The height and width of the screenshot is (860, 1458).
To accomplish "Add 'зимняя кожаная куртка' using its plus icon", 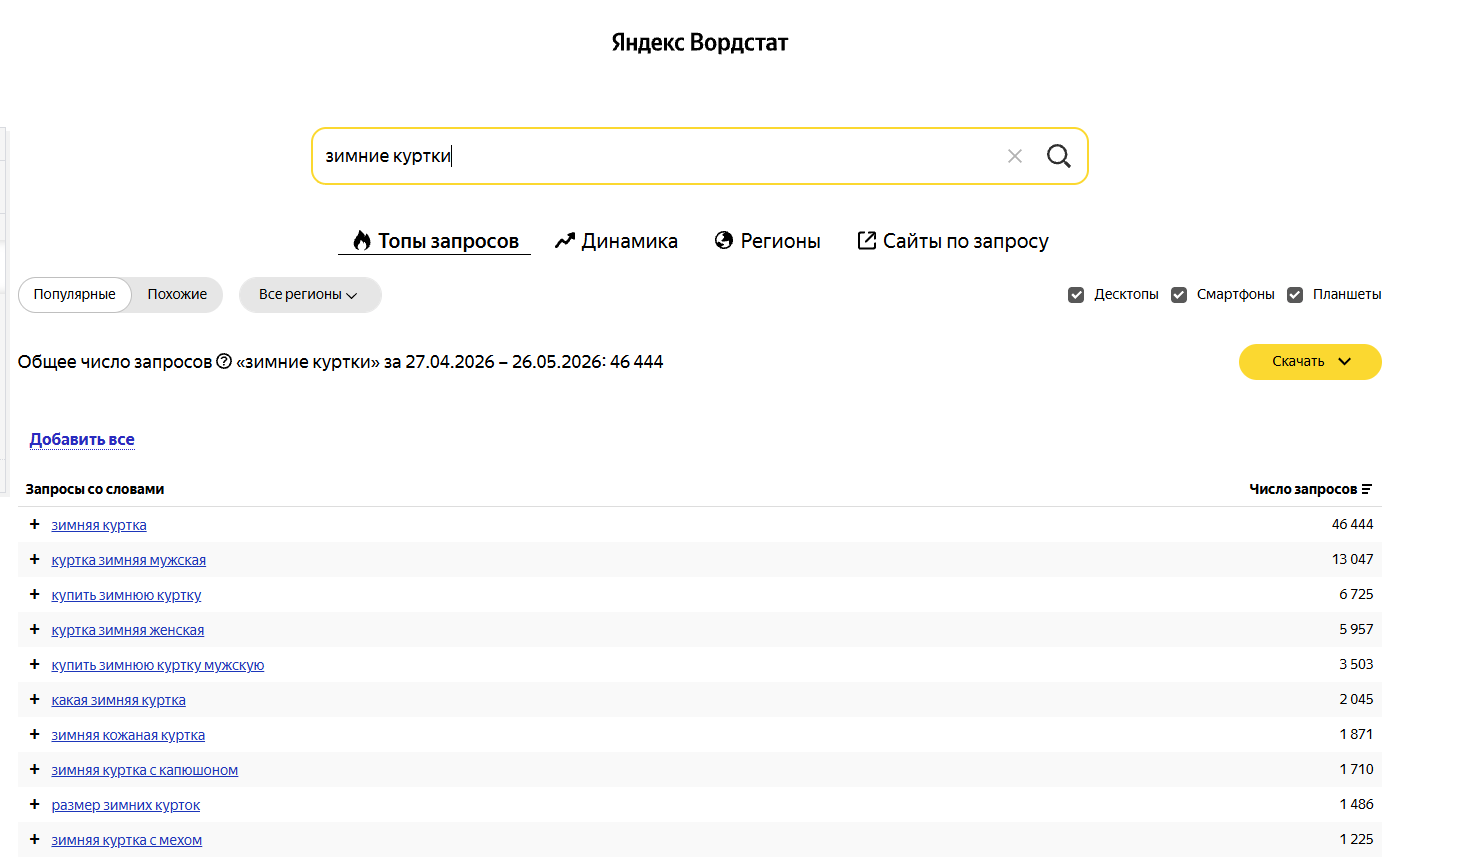I will 34,734.
